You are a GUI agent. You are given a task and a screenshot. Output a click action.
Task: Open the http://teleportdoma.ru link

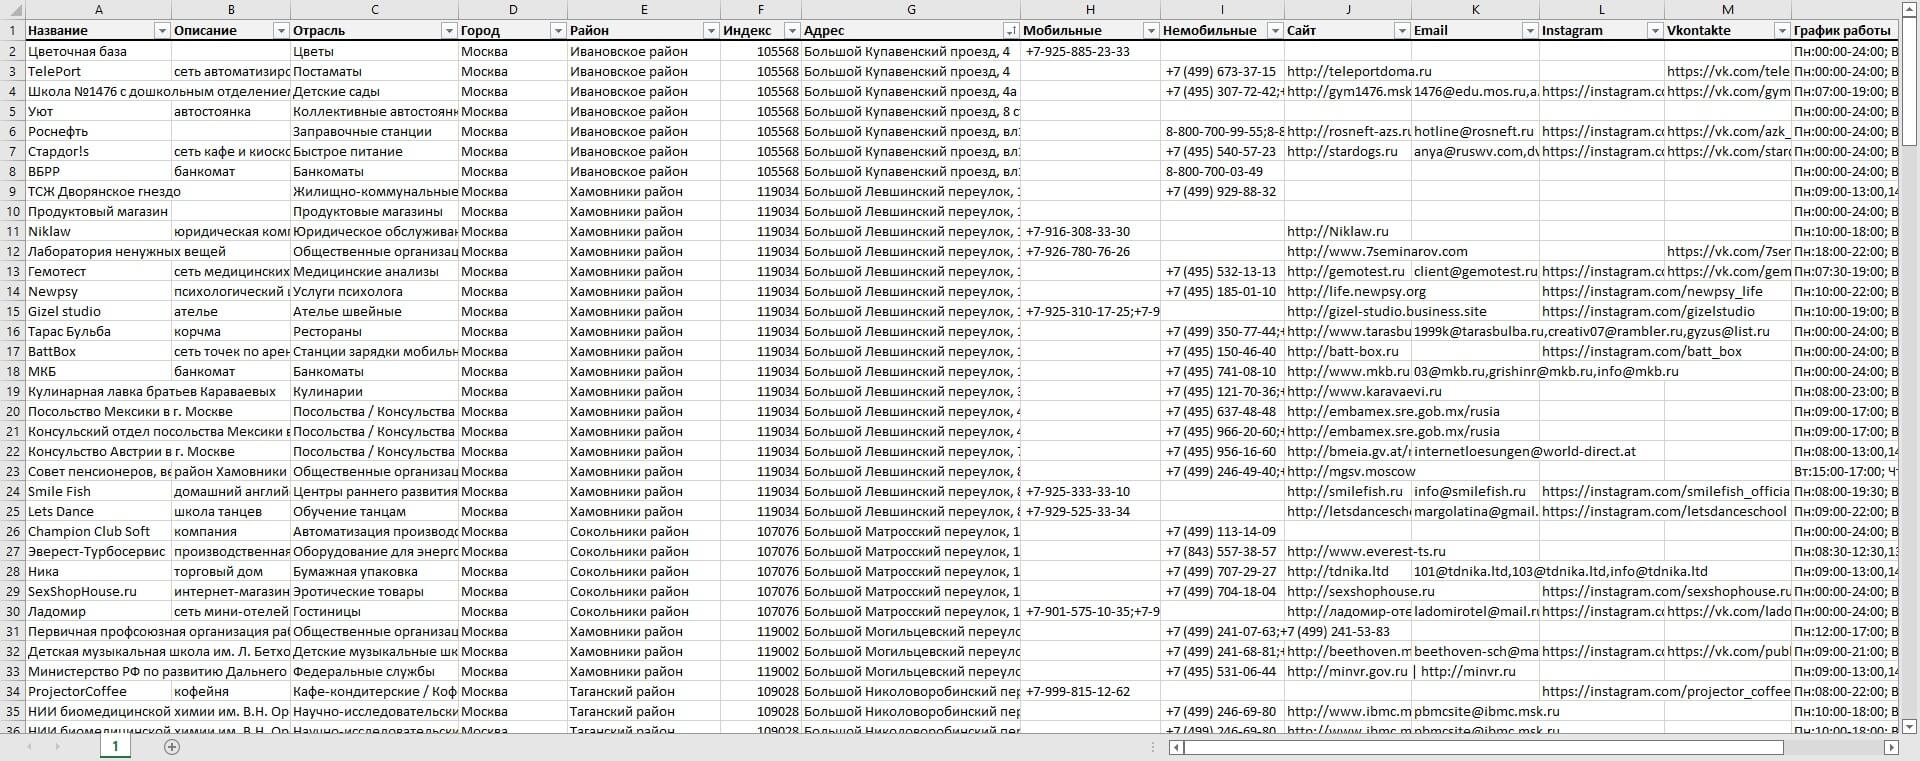coord(1359,71)
